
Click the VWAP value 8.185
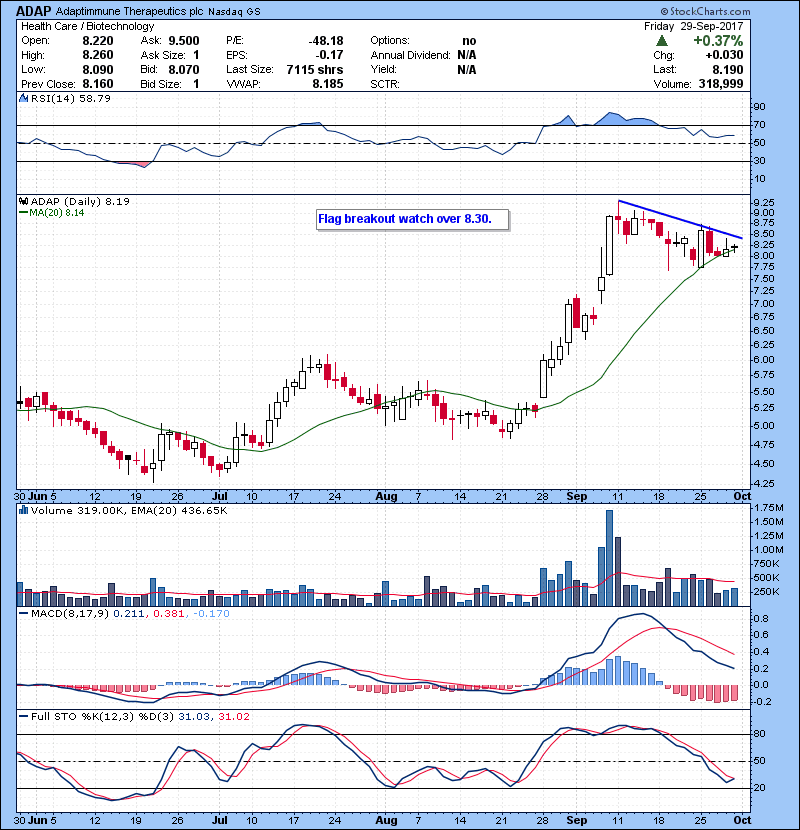(x=328, y=84)
